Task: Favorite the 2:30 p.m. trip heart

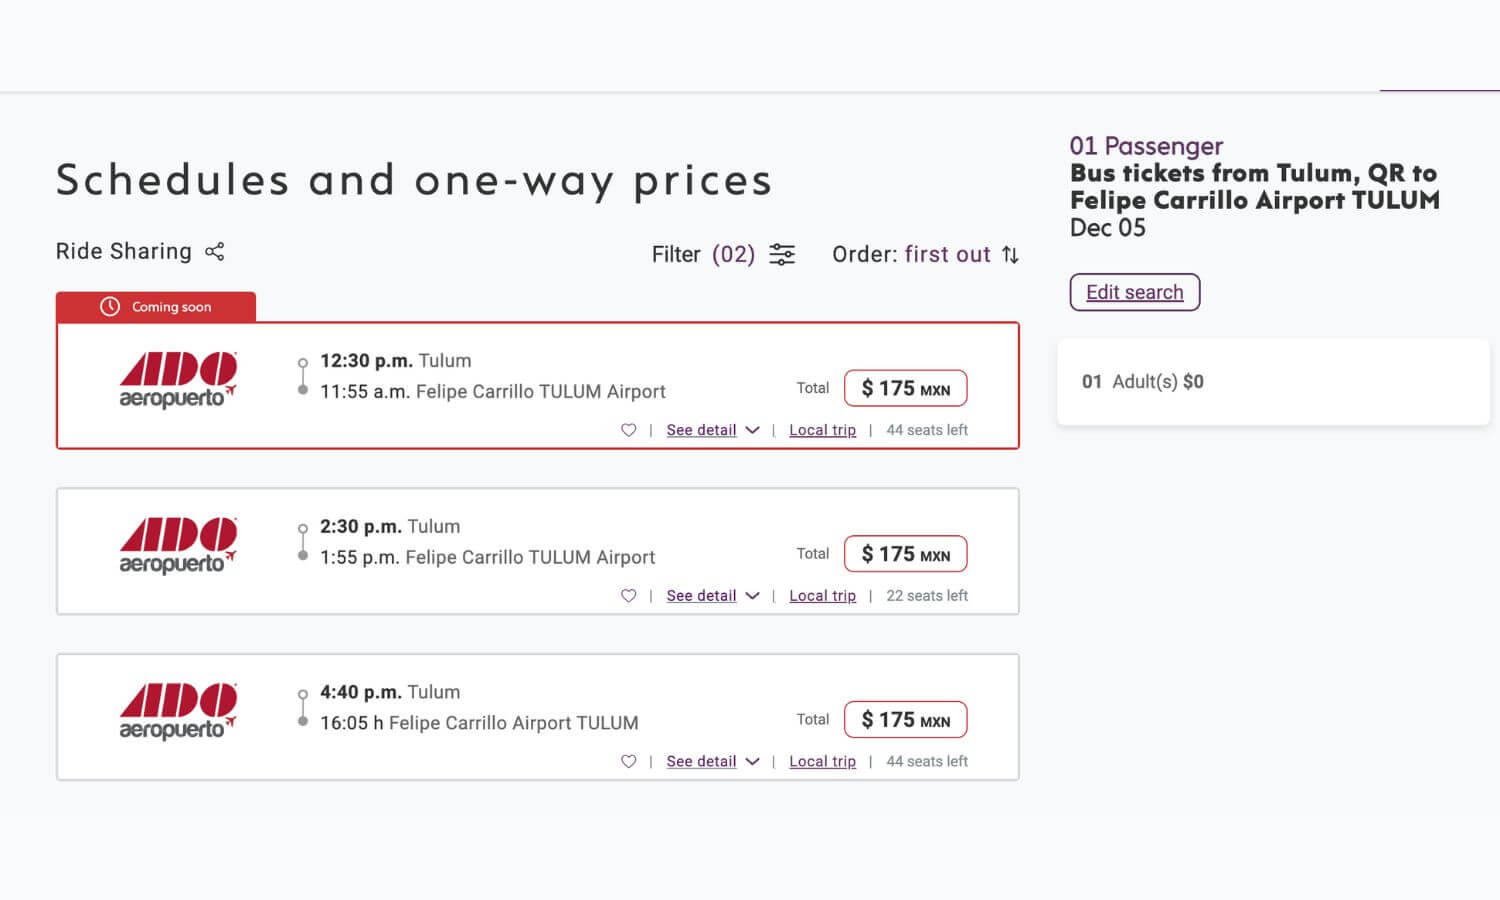Action: point(628,596)
